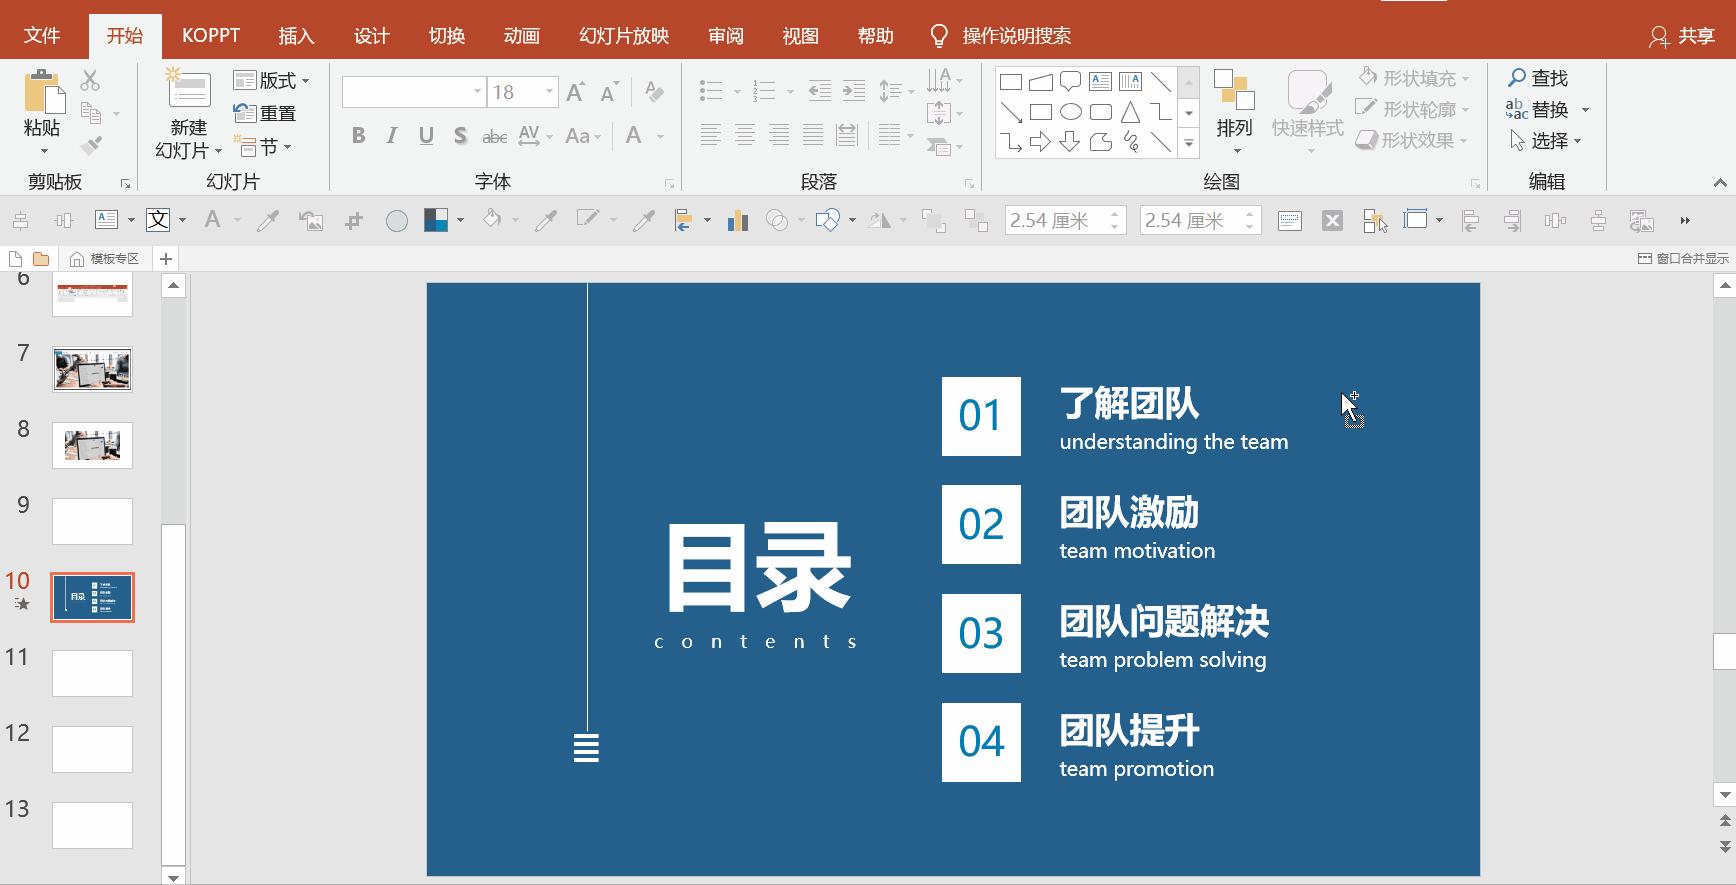Image resolution: width=1736 pixels, height=885 pixels.
Task: Toggle center text alignment
Action: pos(745,135)
